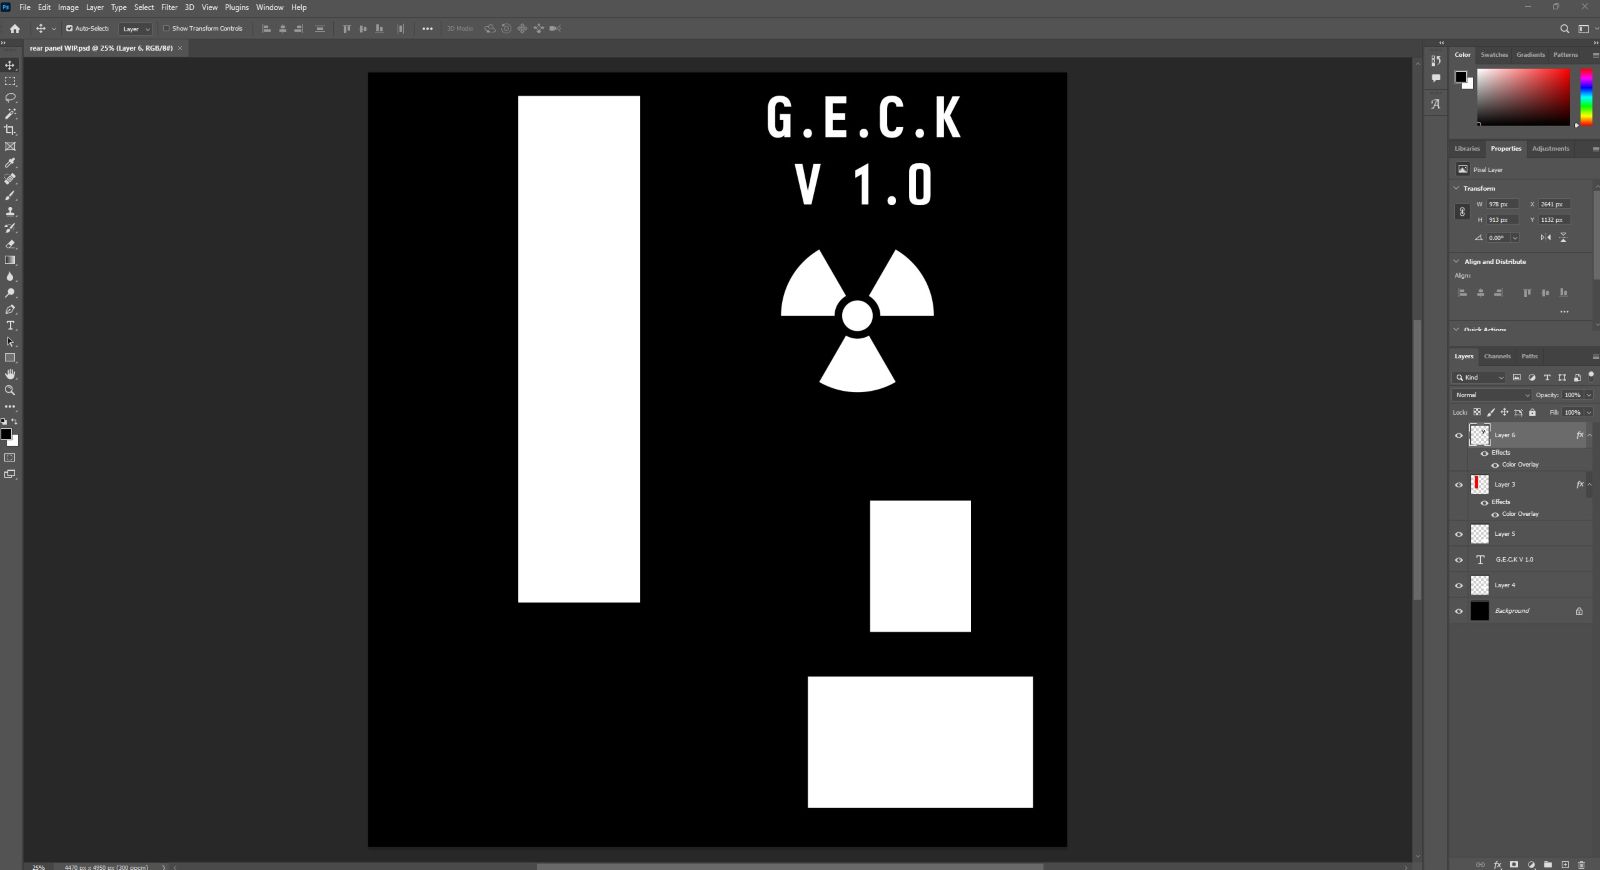Select the Lasso tool
The image size is (1600, 870).
[x=10, y=98]
